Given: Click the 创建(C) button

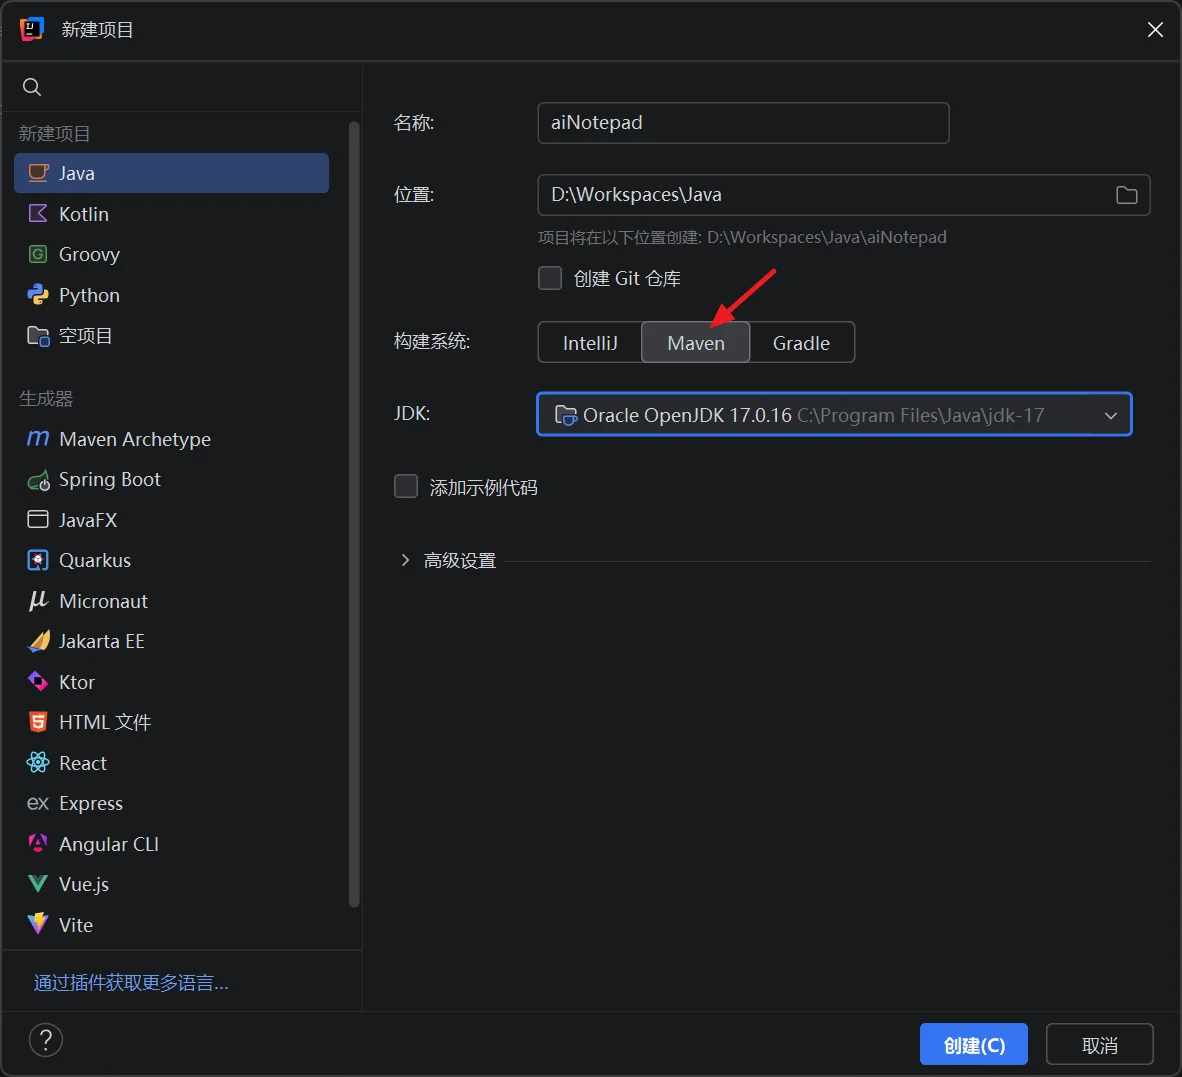Looking at the screenshot, I should (x=973, y=1045).
